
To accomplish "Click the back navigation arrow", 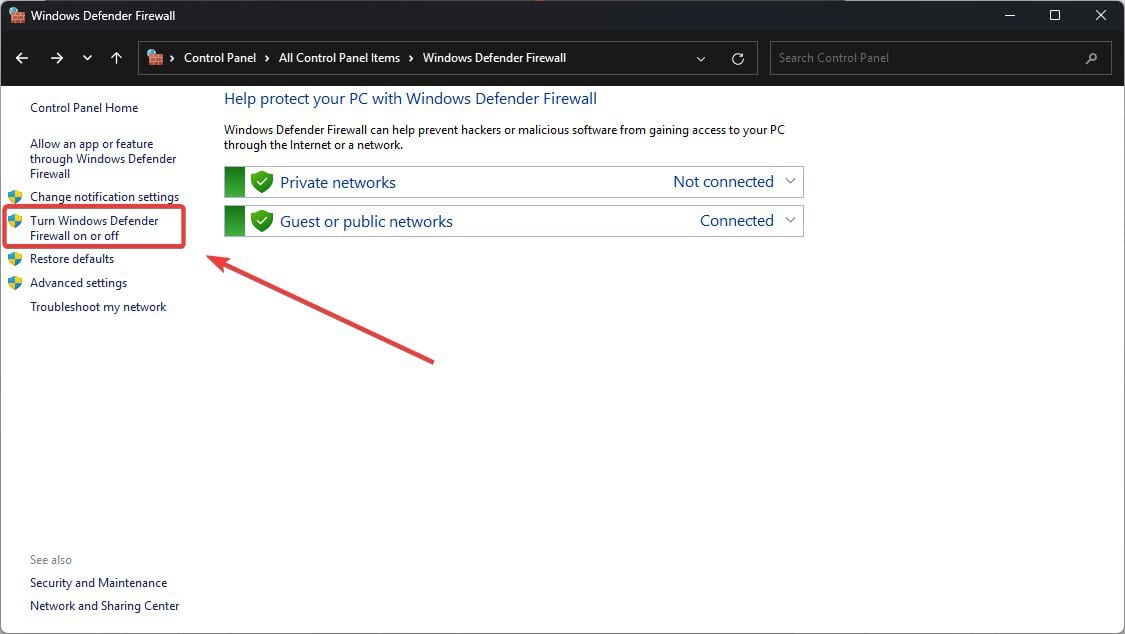I will [22, 57].
